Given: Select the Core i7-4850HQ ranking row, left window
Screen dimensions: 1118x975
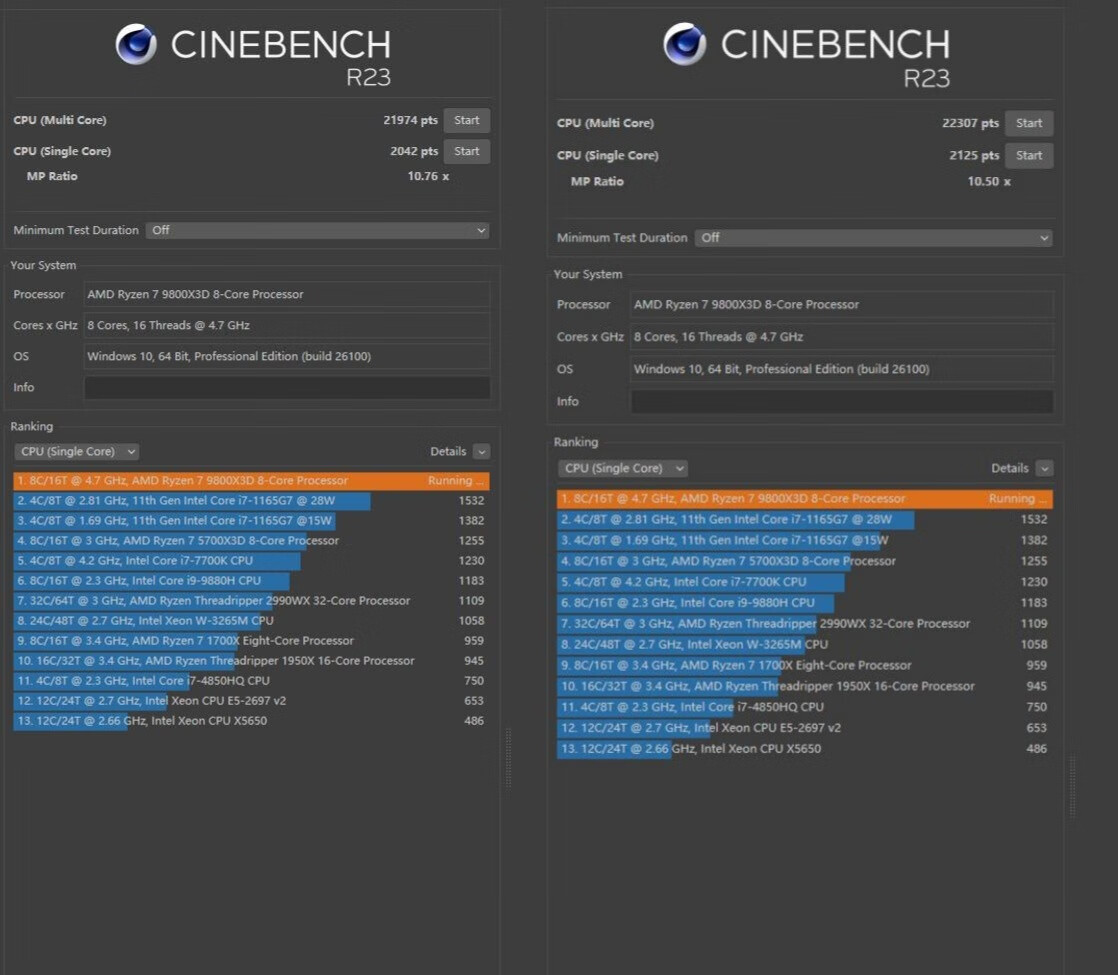Looking at the screenshot, I should tap(251, 680).
